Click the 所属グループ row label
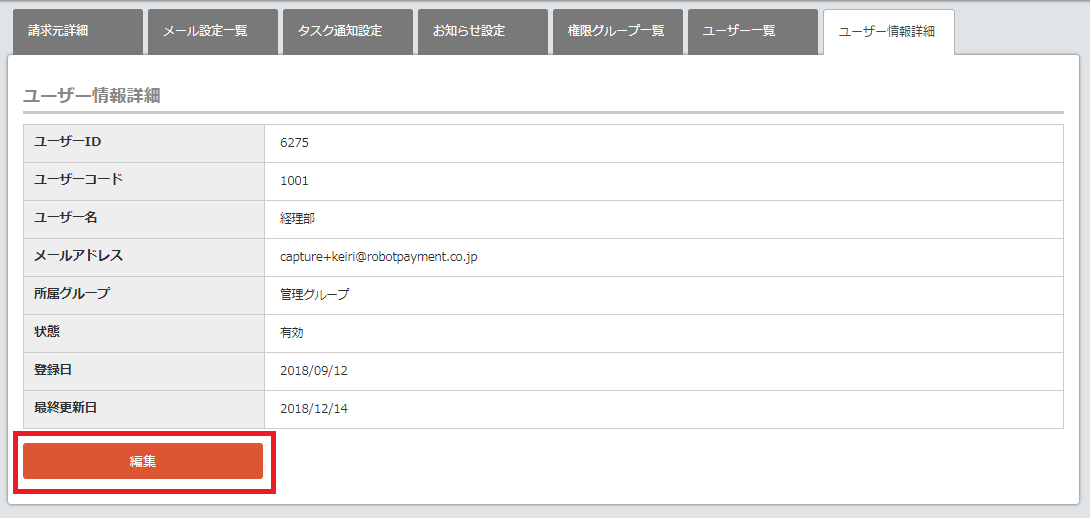This screenshot has width=1090, height=518. pos(72,294)
